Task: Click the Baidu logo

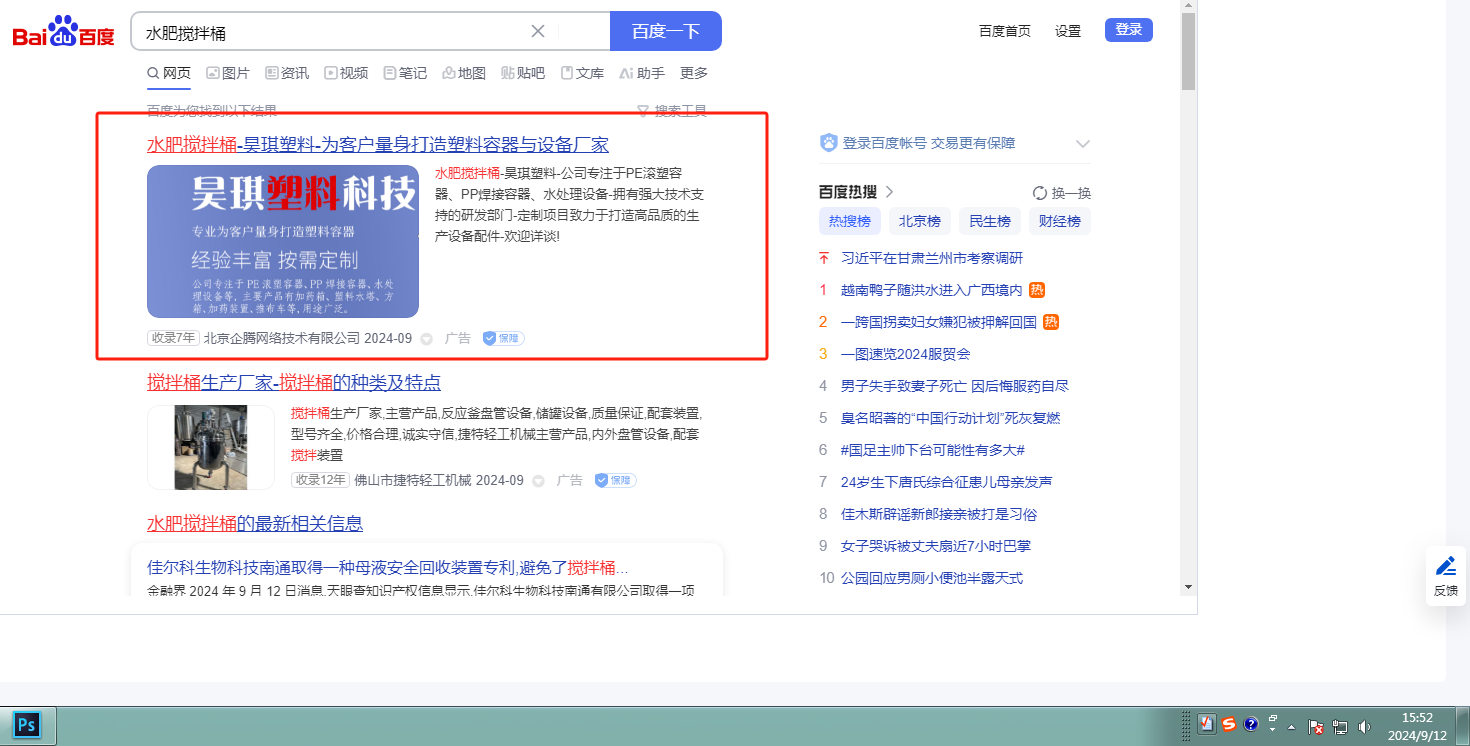Action: click(x=64, y=32)
